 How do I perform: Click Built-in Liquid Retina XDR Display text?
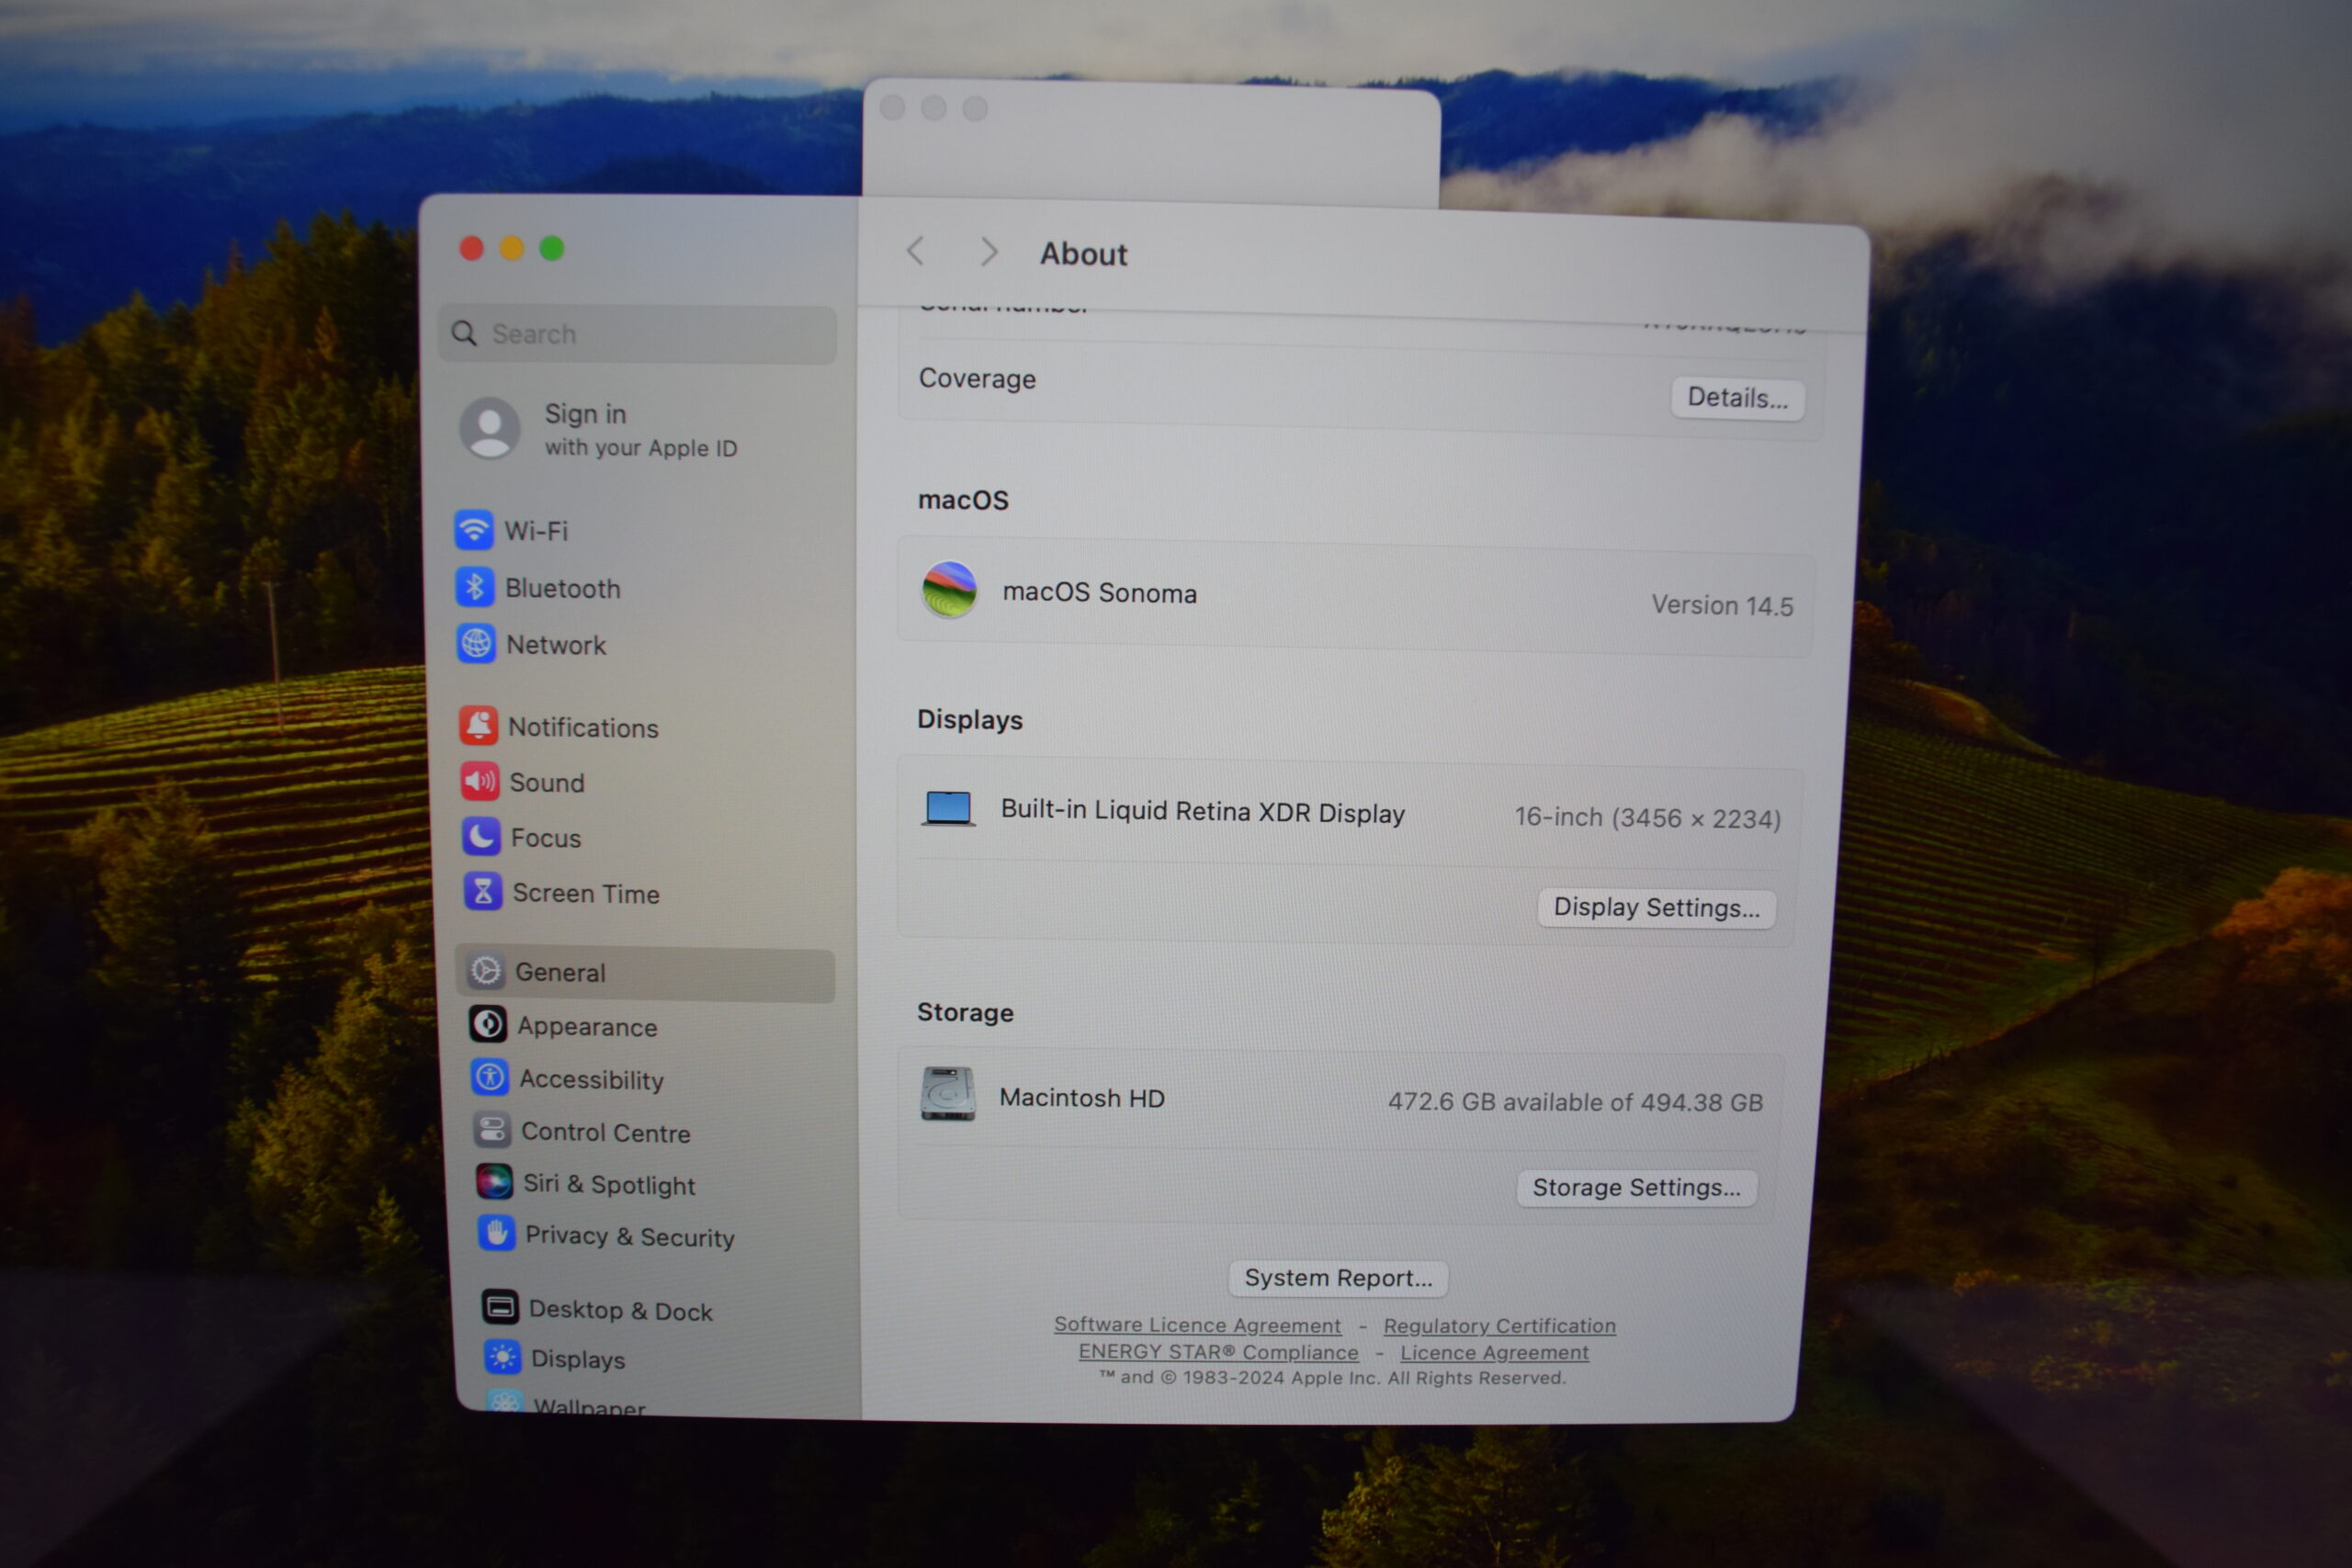tap(1203, 812)
